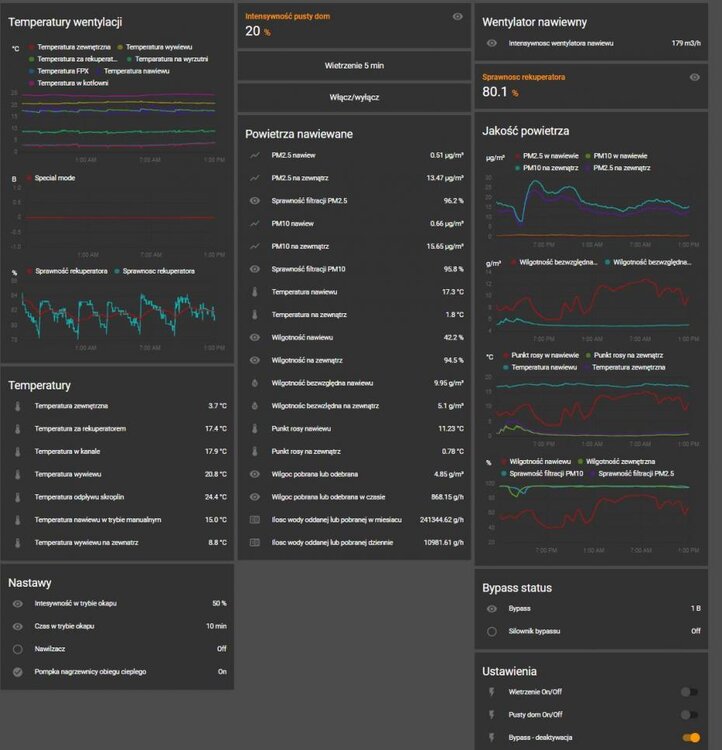Click the flash icon beside Wietrzenie On/Off
Image resolution: width=722 pixels, height=750 pixels.
(x=491, y=691)
